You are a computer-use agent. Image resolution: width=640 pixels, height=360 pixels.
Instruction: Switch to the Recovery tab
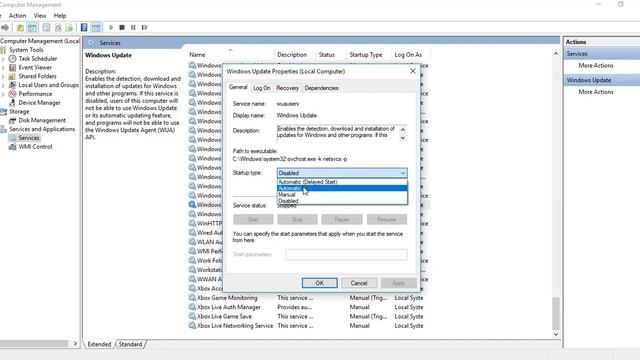click(x=287, y=88)
